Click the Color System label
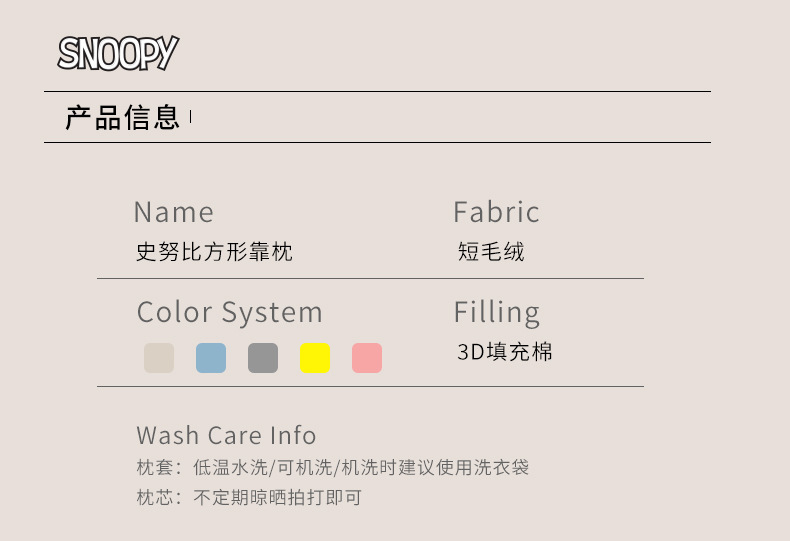Image resolution: width=790 pixels, height=541 pixels. pyautogui.click(x=229, y=312)
